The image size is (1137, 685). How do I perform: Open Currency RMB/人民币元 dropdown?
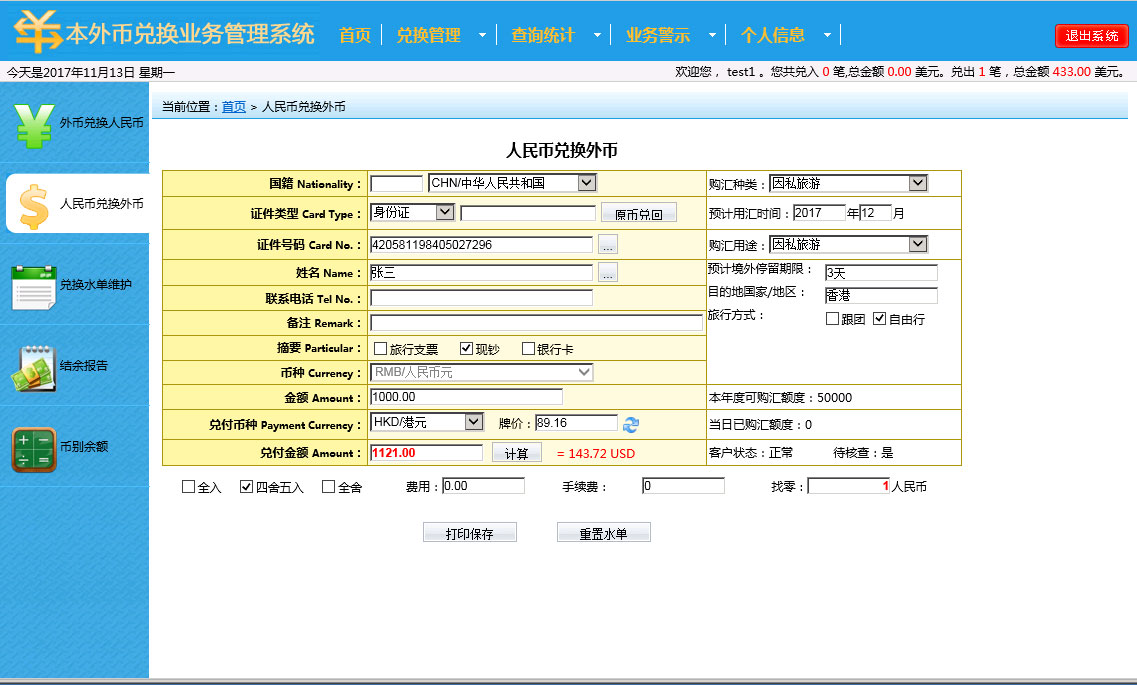481,373
